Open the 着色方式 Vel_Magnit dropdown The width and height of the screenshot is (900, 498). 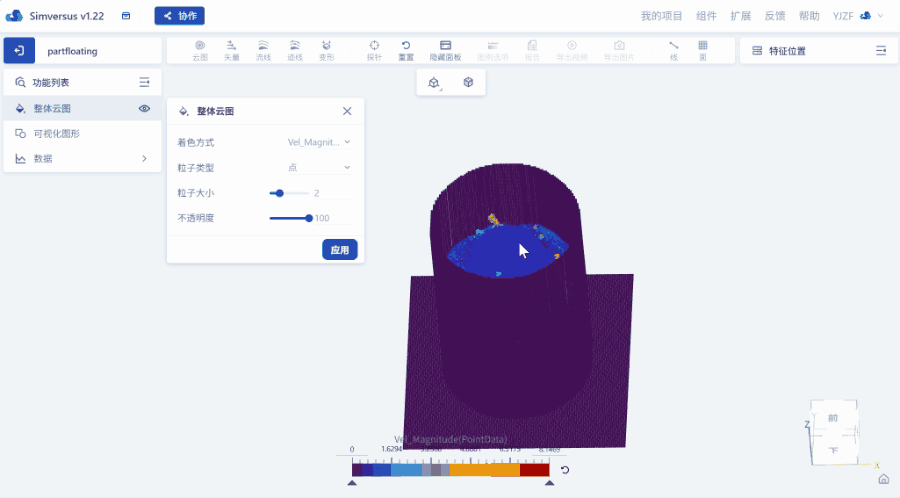(319, 142)
